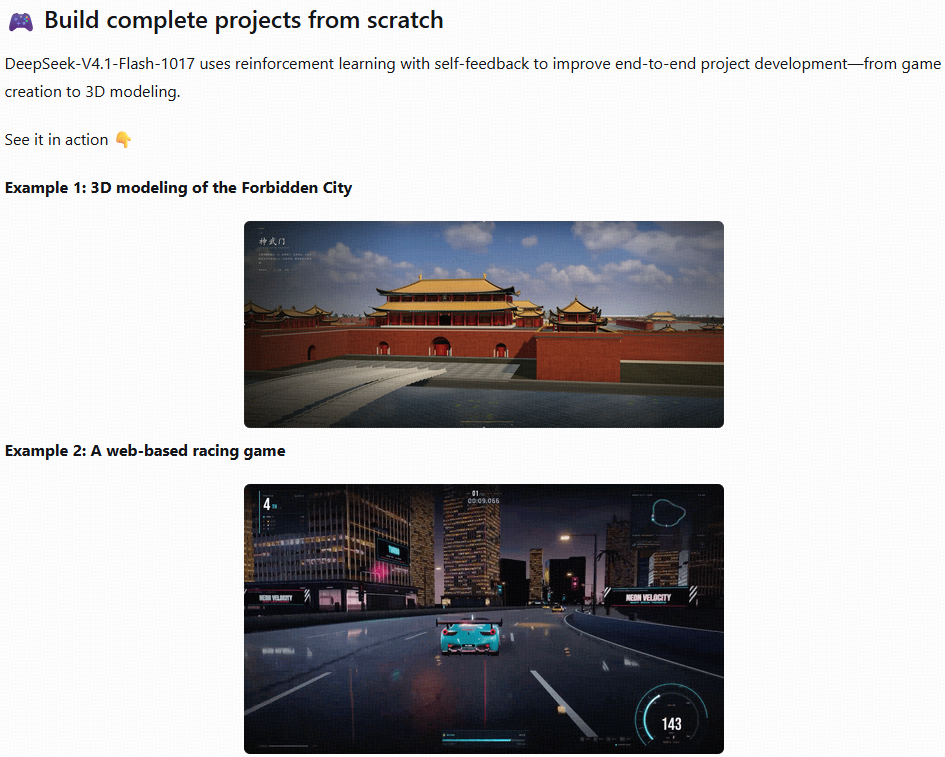The image size is (945, 757).
Task: Click the game controller emoji beside the heading
Action: [x=20, y=22]
